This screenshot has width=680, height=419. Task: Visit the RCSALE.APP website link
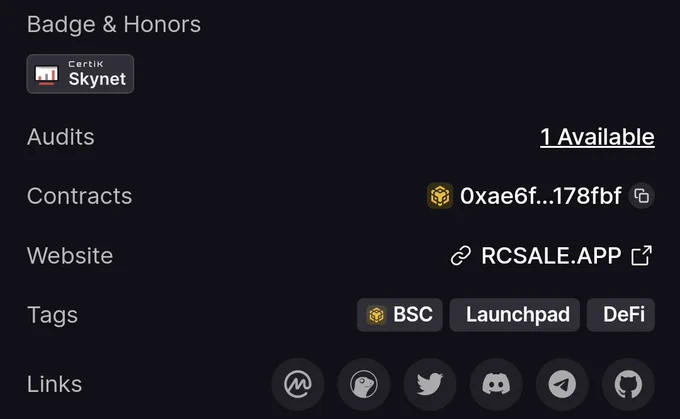click(x=551, y=255)
